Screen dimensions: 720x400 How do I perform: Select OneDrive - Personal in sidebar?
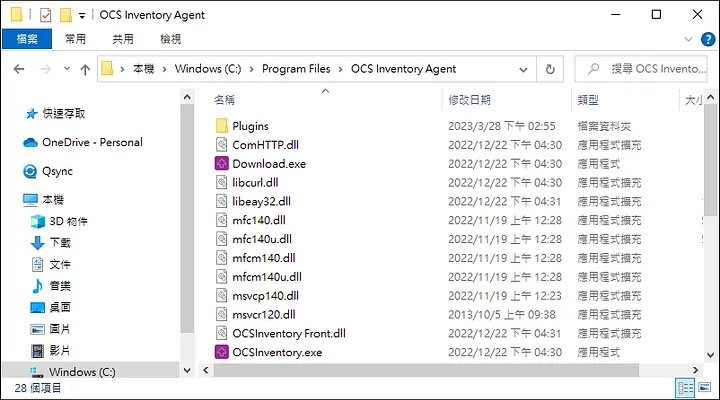tap(83, 142)
